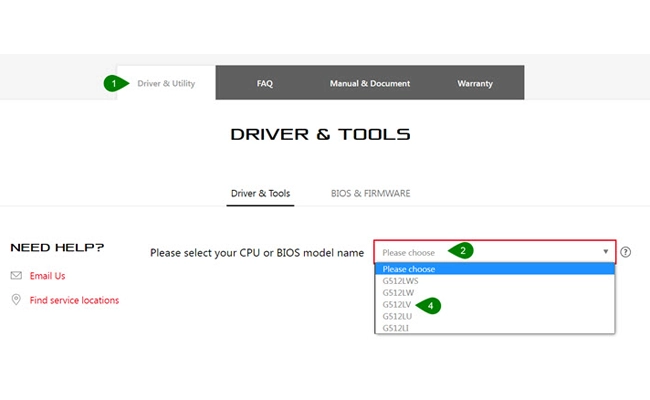Screen dimensions: 650x400
Task: Click the model dropdown arrow
Action: pyautogui.click(x=605, y=252)
